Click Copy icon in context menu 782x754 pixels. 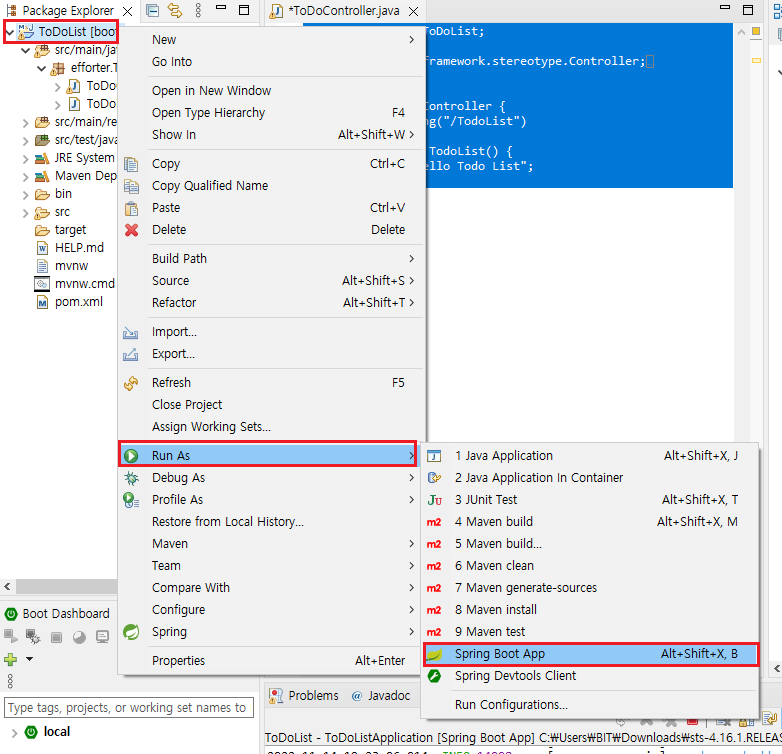coord(131,164)
